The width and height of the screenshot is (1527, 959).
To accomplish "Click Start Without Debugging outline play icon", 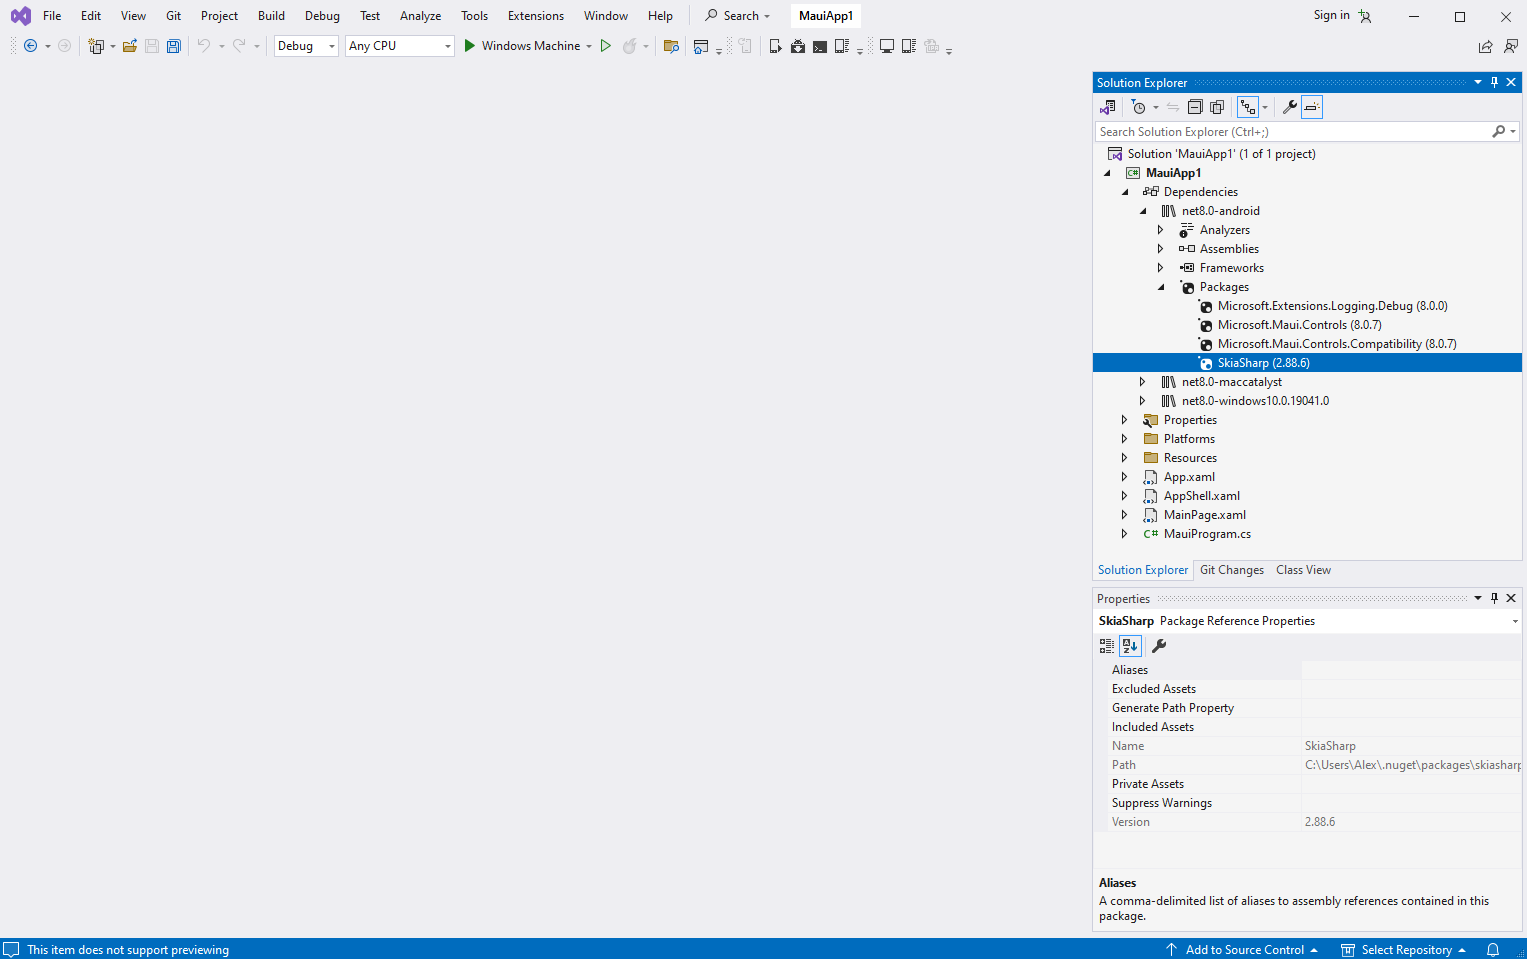I will (605, 46).
